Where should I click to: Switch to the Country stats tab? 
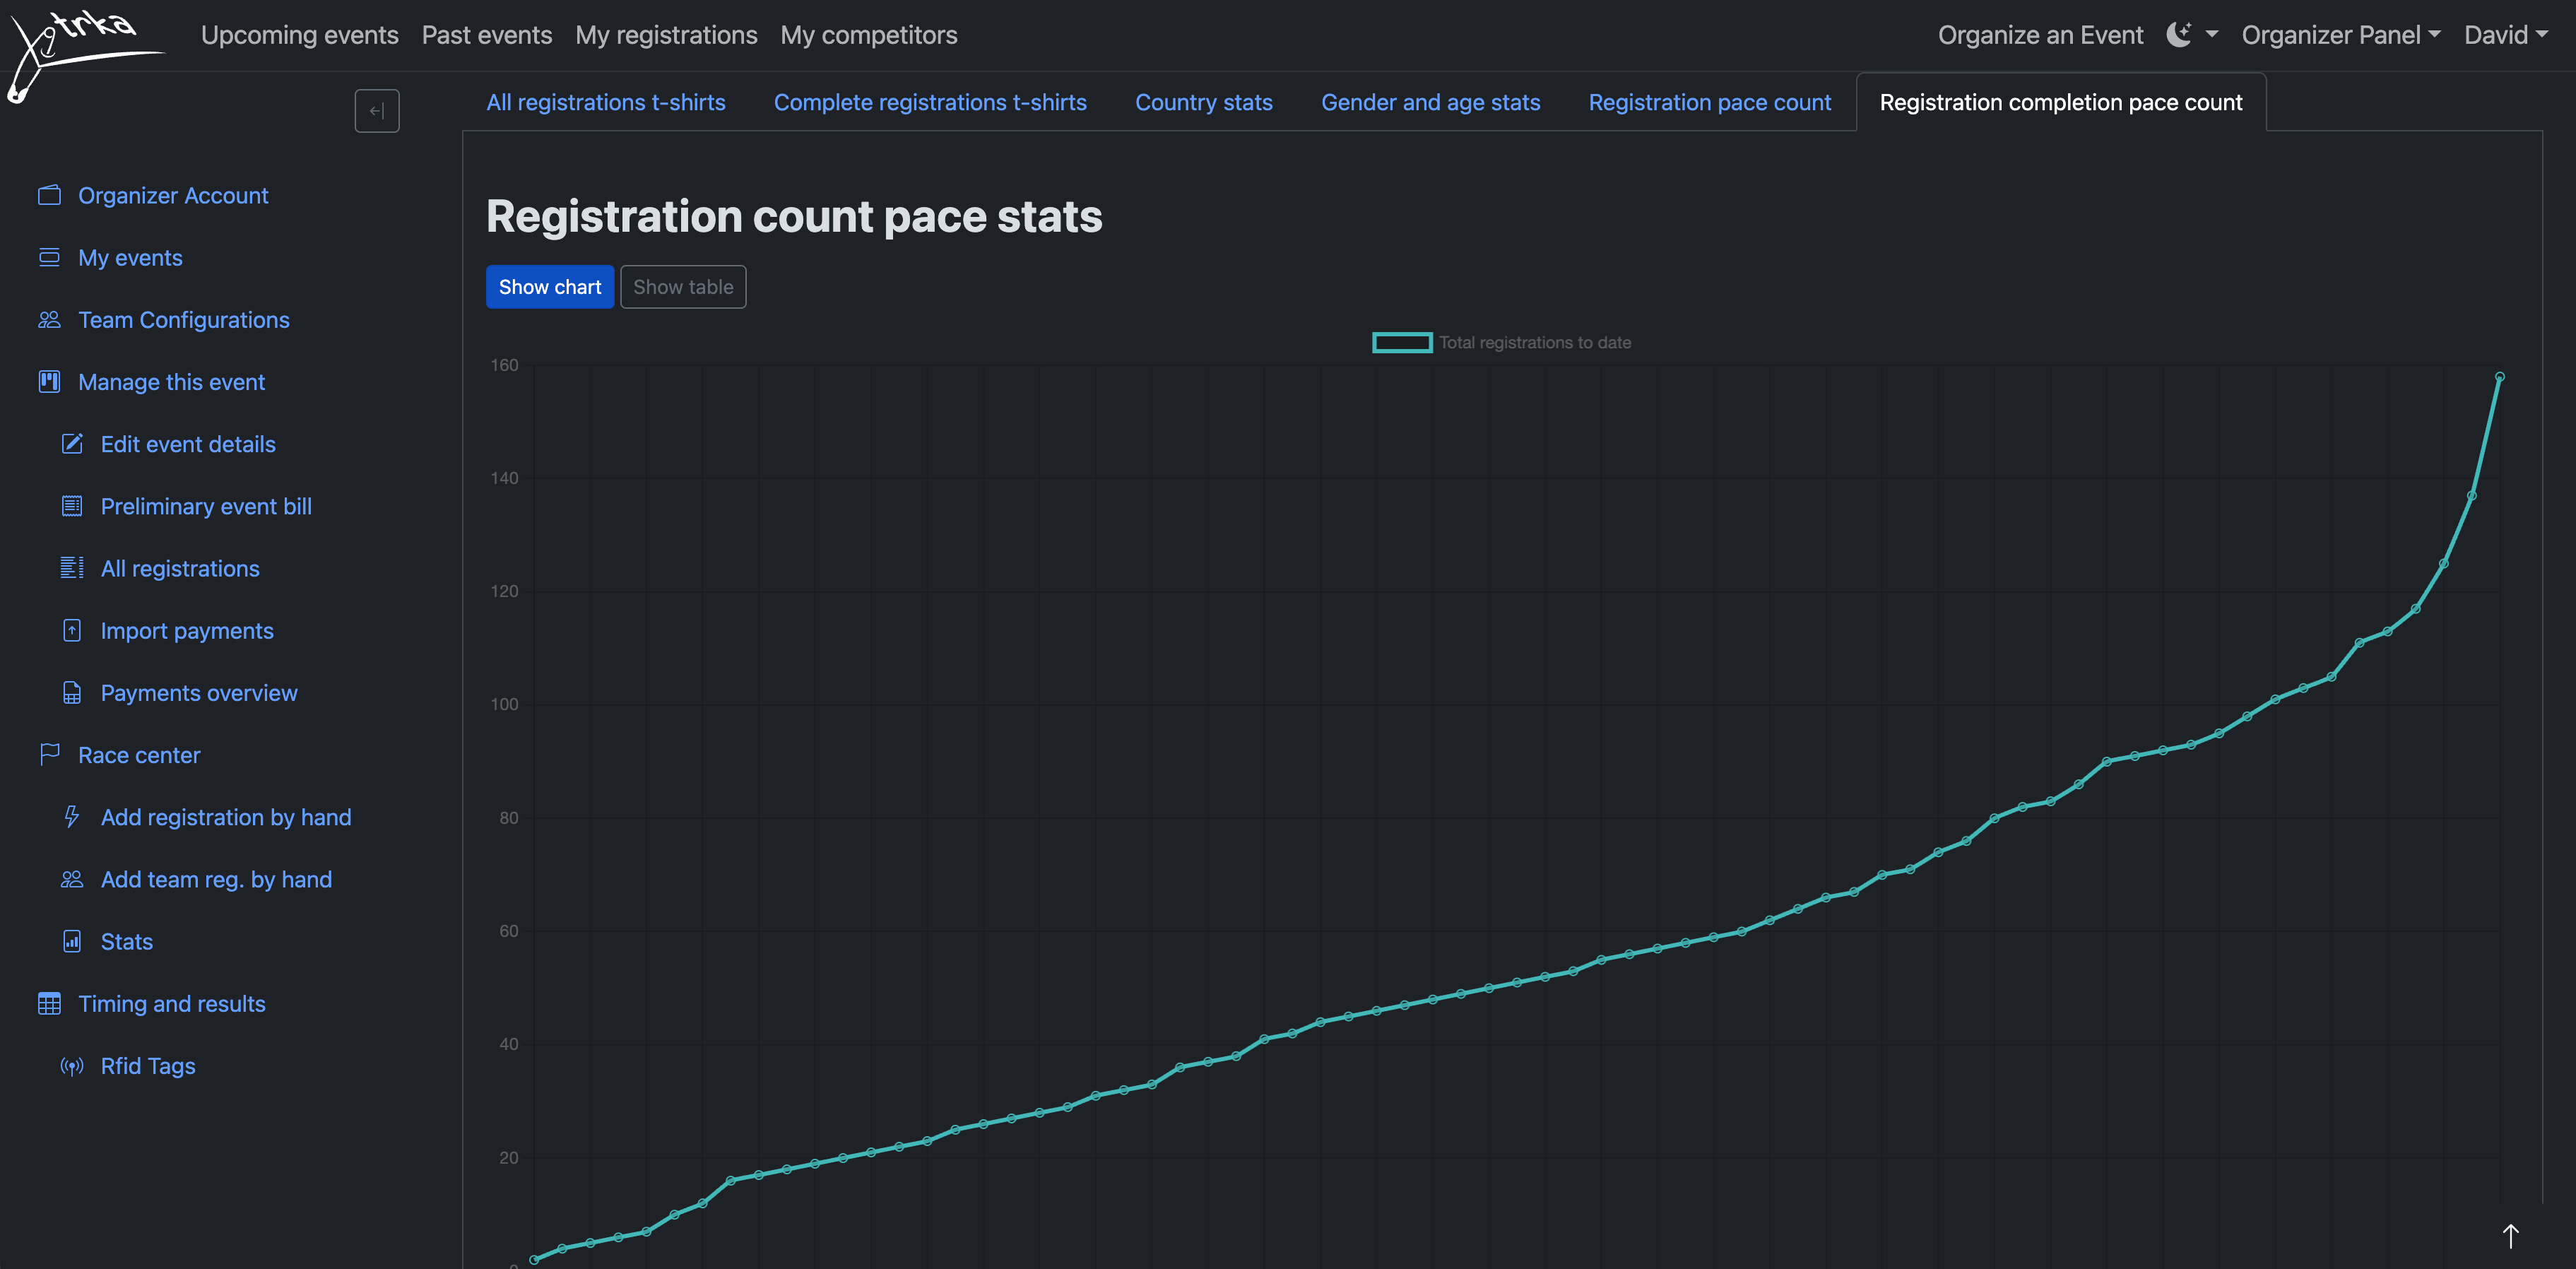coord(1203,102)
